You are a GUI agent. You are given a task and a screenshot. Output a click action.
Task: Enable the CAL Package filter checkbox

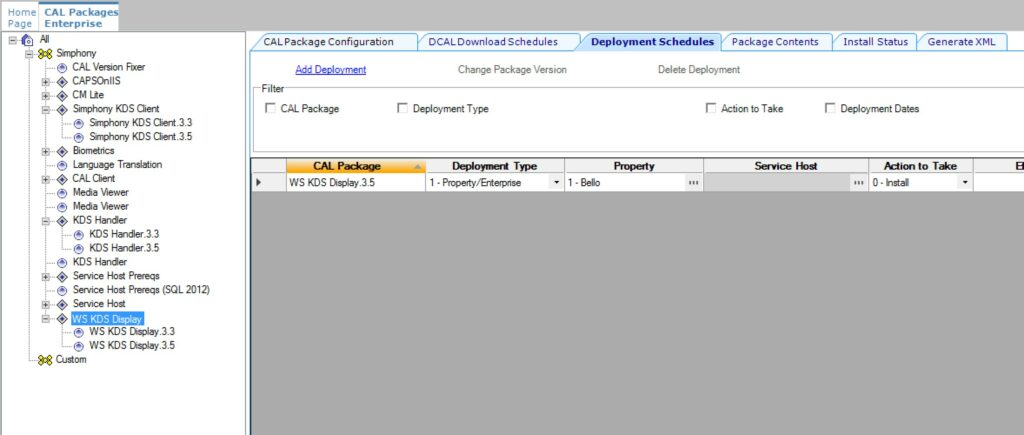point(270,108)
